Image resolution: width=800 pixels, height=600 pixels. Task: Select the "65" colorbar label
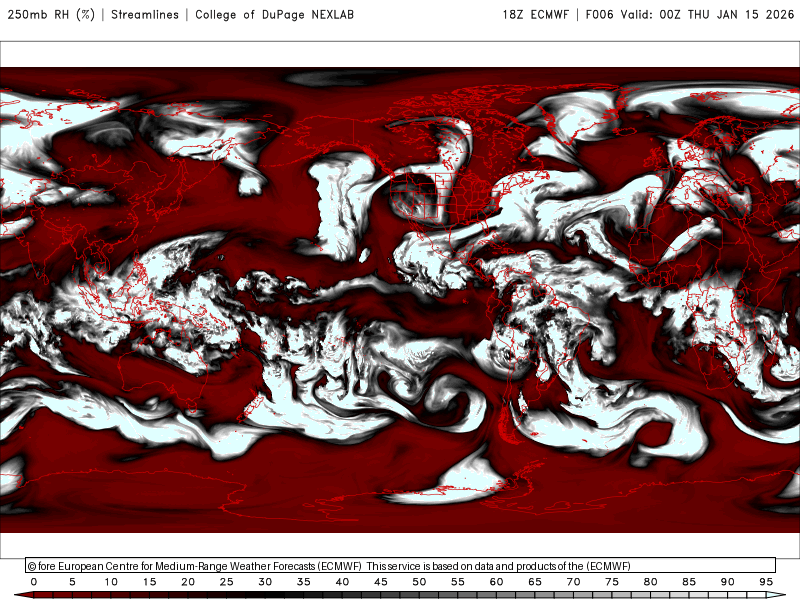535,582
